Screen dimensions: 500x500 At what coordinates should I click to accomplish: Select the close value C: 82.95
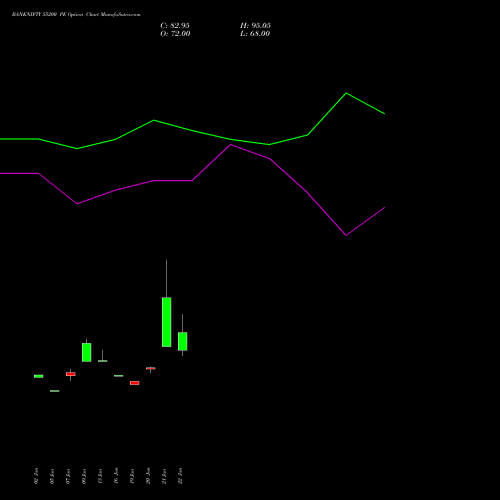point(175,26)
